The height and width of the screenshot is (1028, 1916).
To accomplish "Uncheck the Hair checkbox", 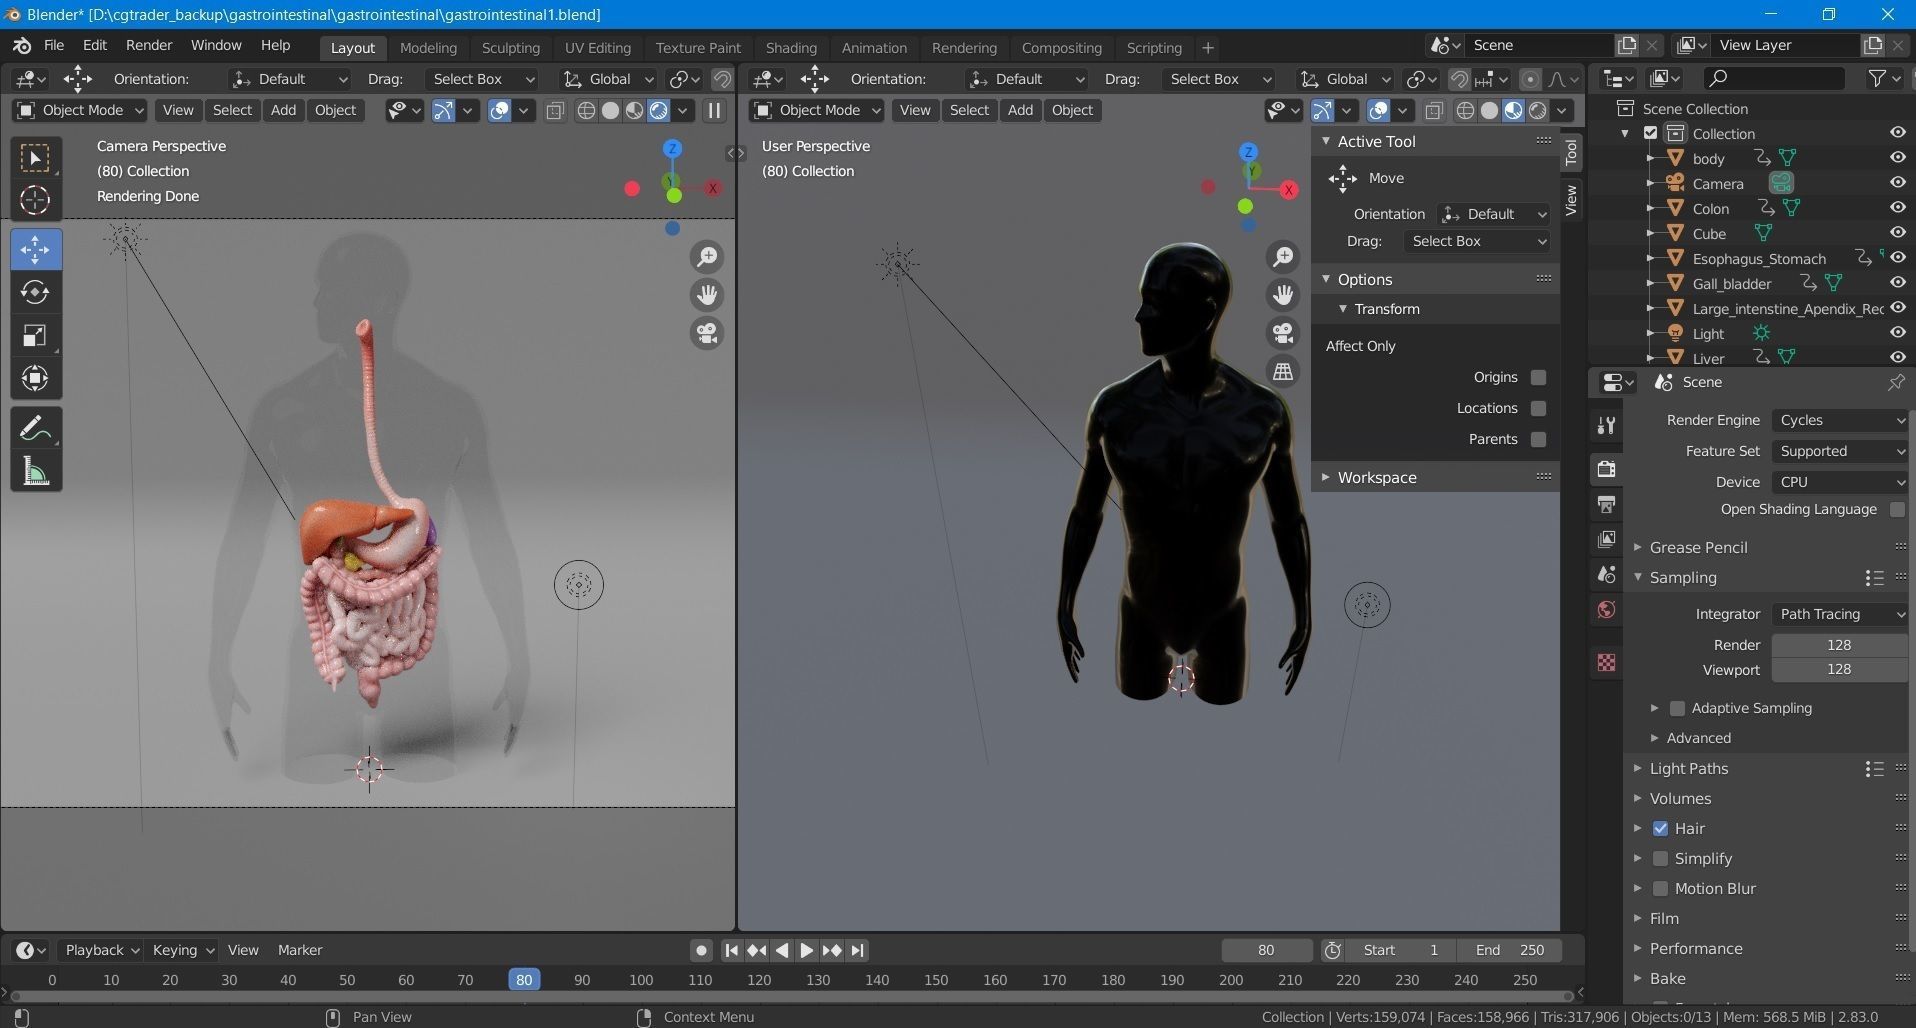I will pos(1660,828).
